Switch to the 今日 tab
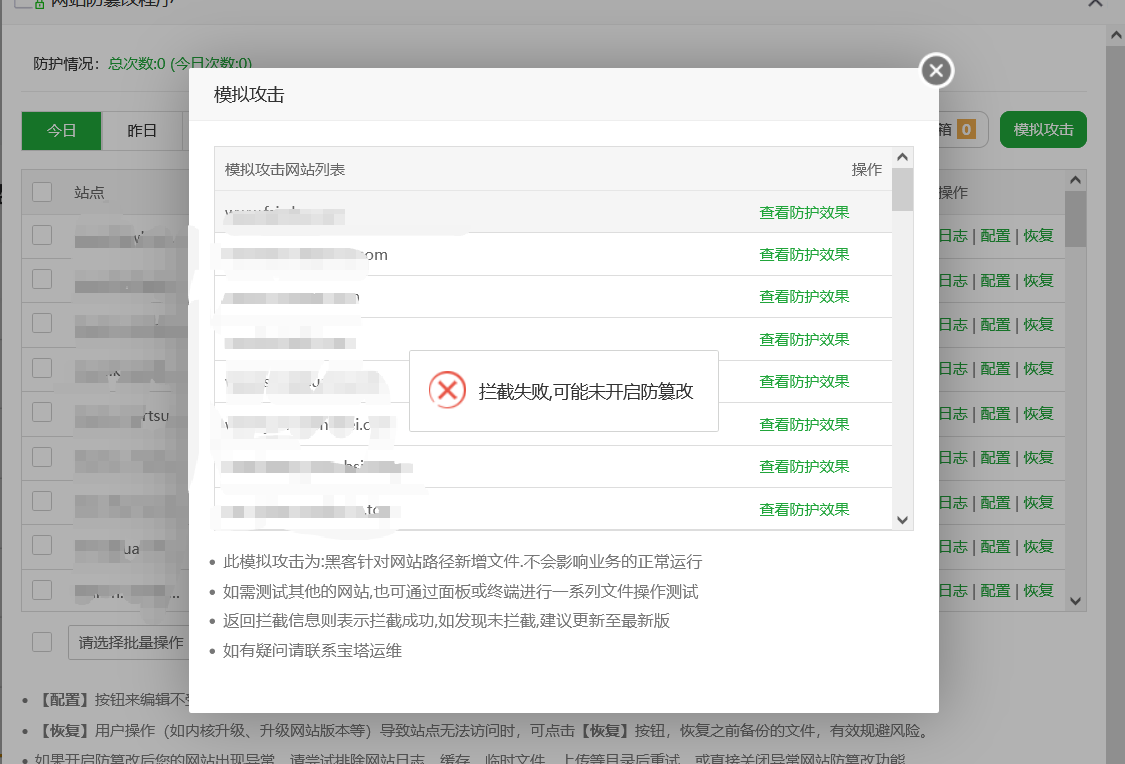 tap(62, 131)
